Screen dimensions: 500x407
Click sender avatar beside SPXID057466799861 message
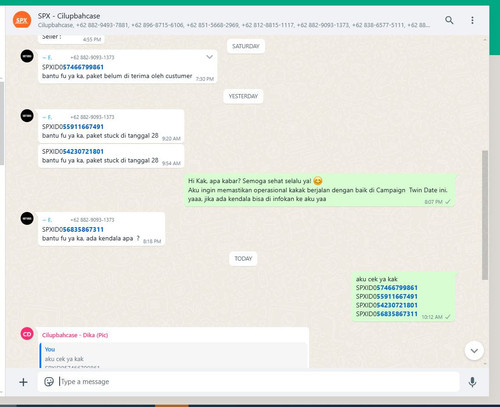click(x=27, y=56)
